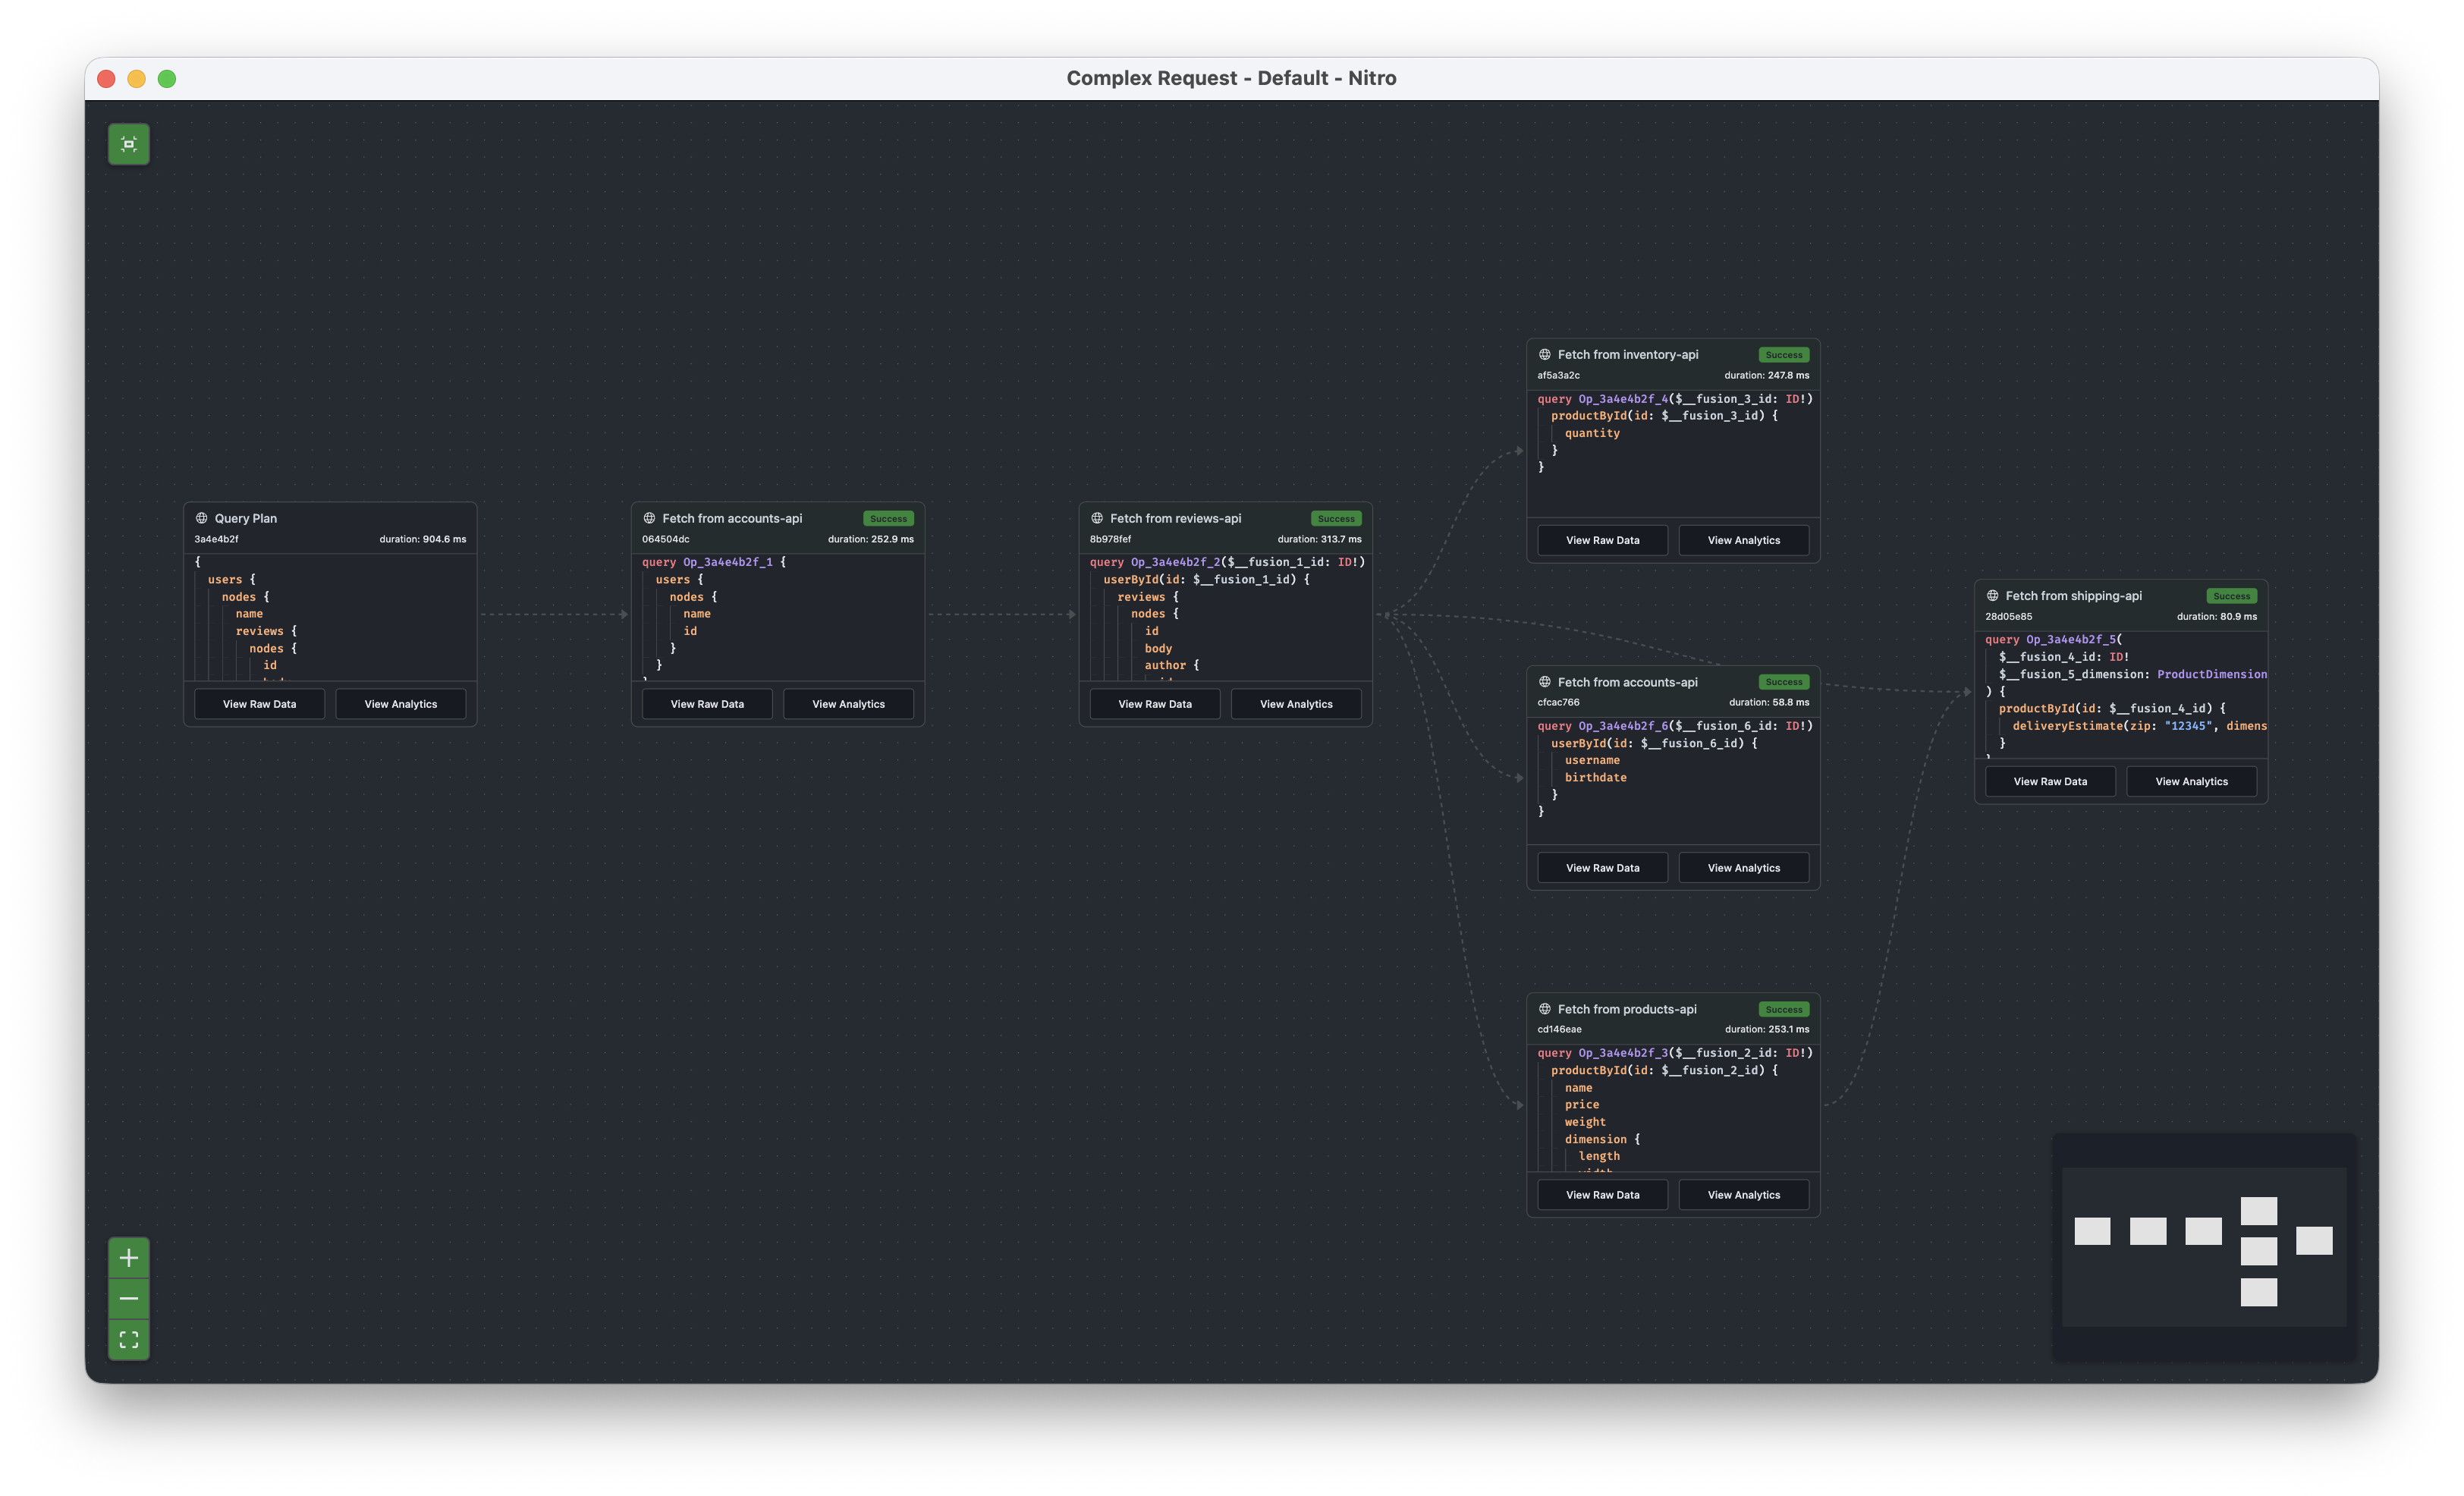Click globe icon on Fetch from inventory-api

pyautogui.click(x=1545, y=354)
